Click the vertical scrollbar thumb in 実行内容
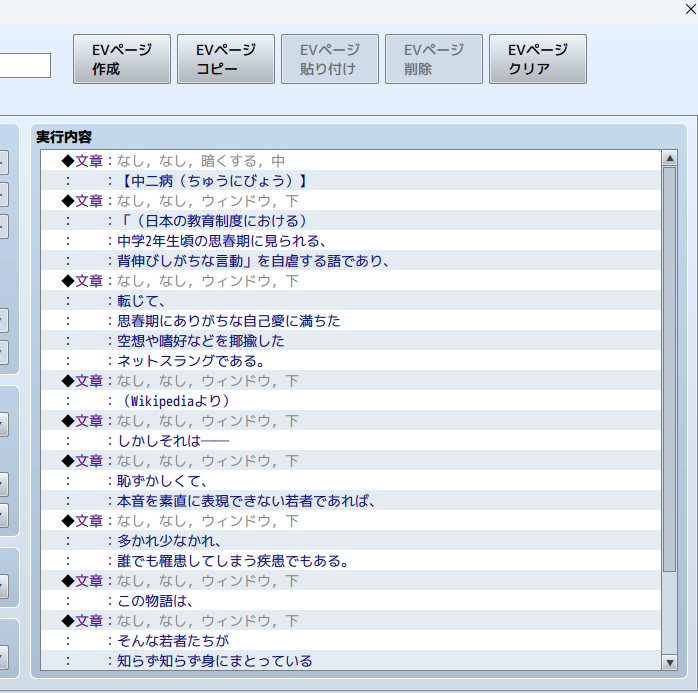698x693 pixels. click(x=670, y=369)
